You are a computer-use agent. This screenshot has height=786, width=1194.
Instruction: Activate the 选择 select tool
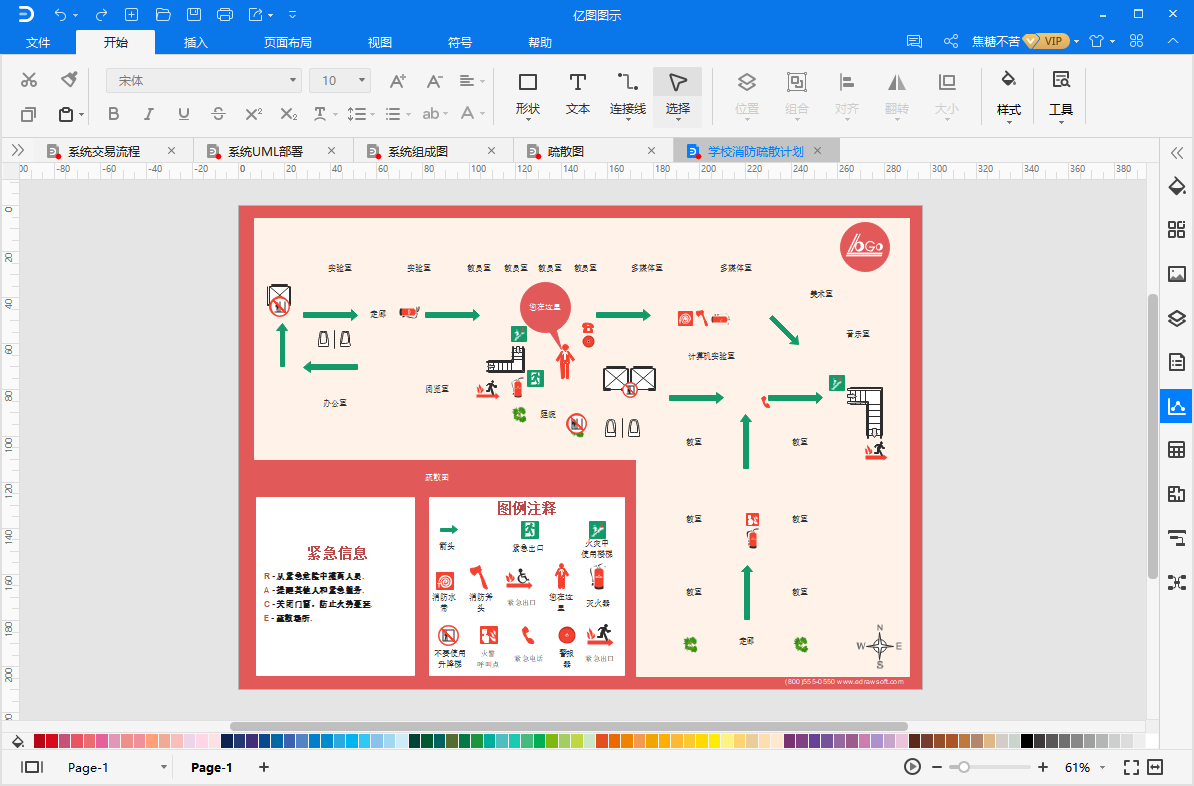pos(678,94)
